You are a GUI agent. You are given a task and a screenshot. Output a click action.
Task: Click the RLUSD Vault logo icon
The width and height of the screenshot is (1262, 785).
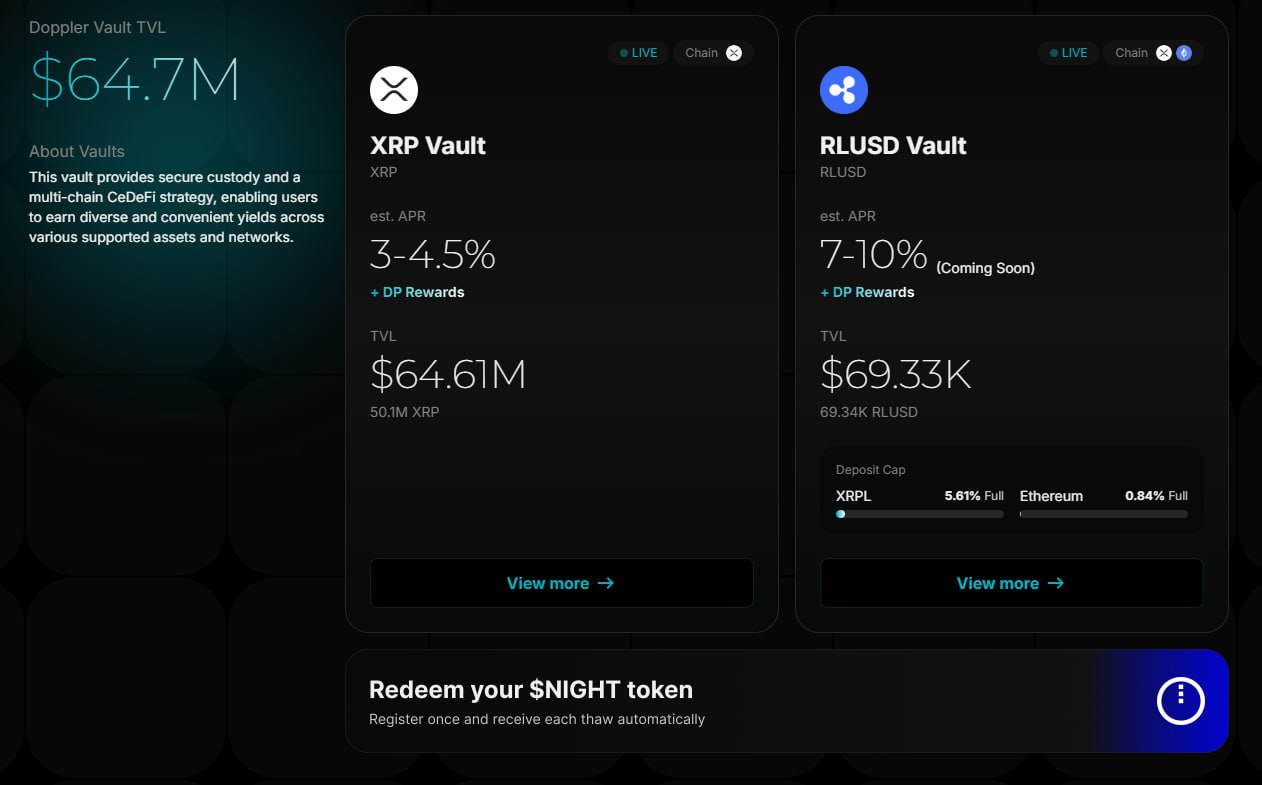pos(844,90)
